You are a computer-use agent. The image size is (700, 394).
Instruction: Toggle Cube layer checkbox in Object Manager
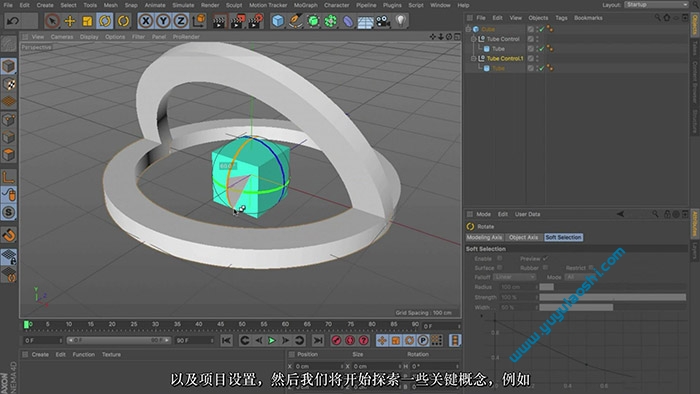click(530, 29)
